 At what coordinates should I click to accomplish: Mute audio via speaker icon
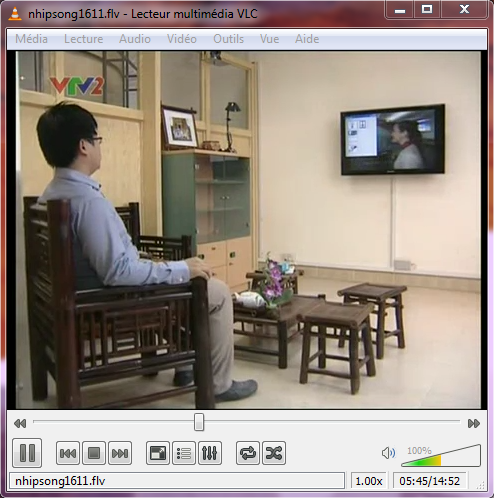pyautogui.click(x=388, y=453)
